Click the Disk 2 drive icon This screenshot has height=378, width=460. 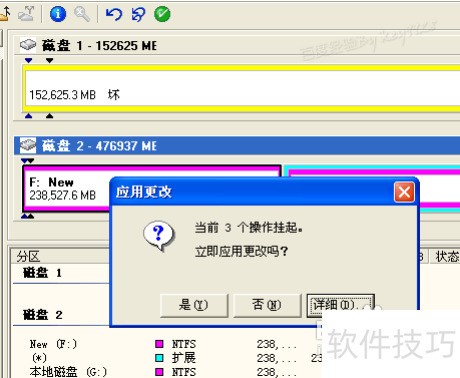tap(28, 145)
